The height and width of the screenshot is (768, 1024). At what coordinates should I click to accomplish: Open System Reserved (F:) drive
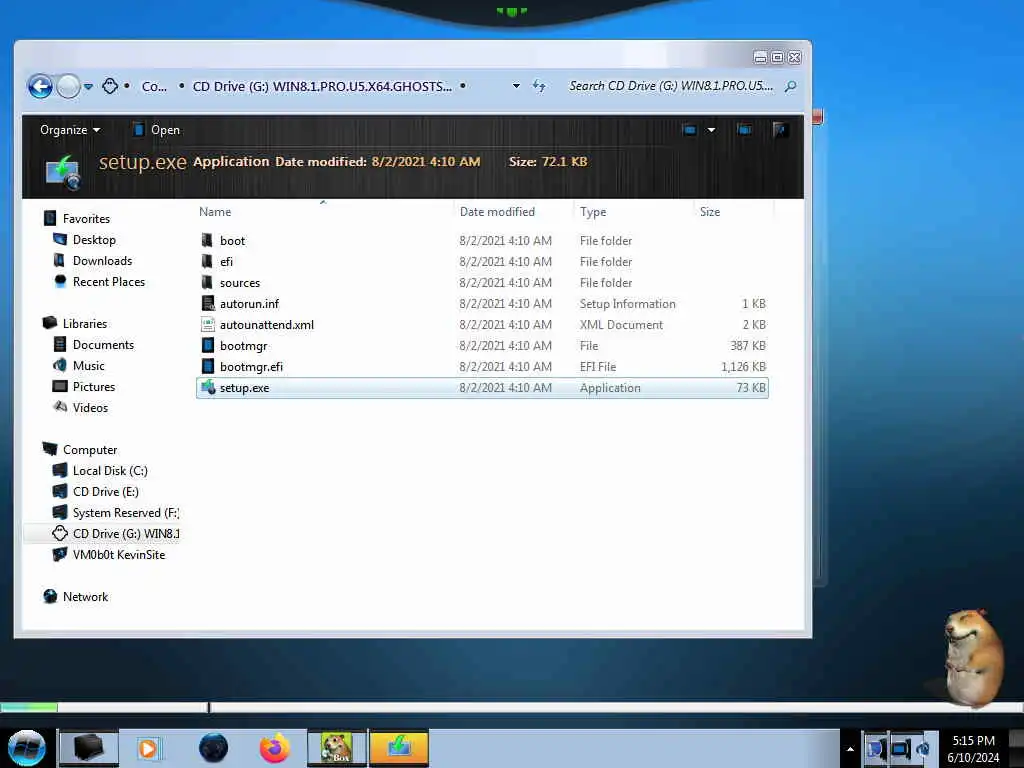125,513
